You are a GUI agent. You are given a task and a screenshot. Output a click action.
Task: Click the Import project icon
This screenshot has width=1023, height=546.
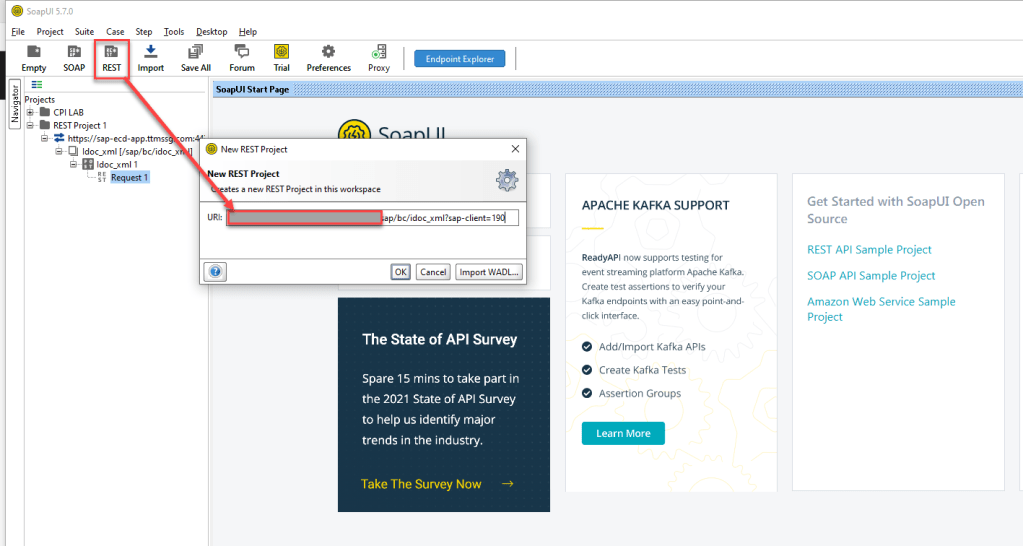coord(151,58)
